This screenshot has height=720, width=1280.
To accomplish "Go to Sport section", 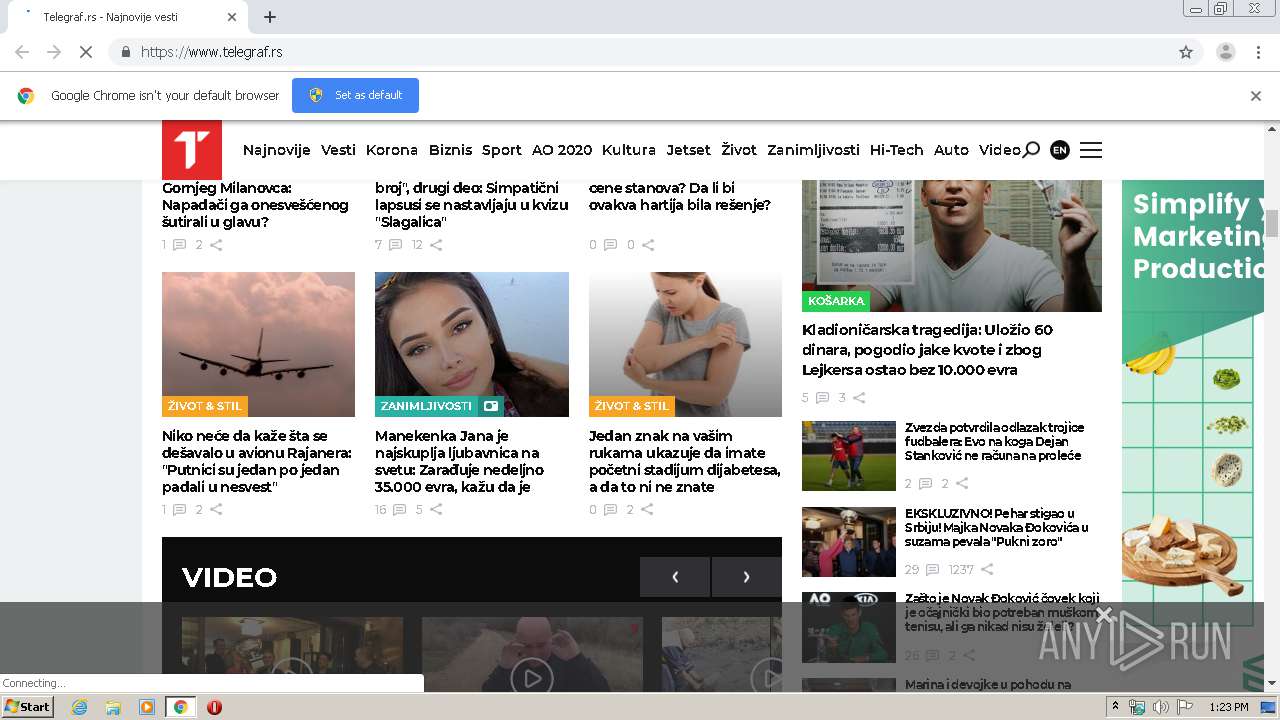I will pos(502,150).
